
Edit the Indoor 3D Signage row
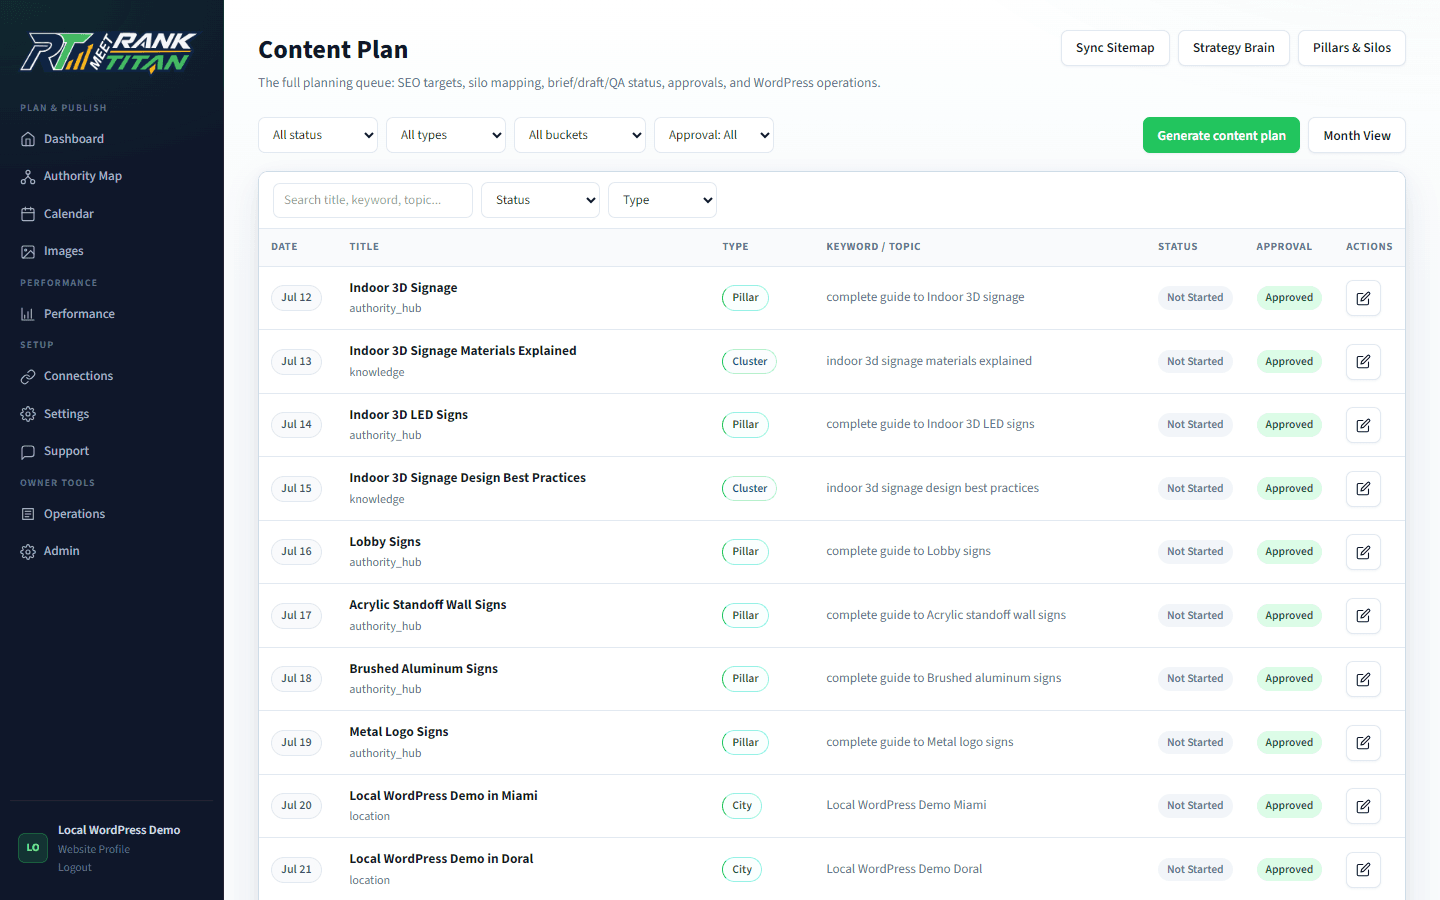pos(1363,298)
